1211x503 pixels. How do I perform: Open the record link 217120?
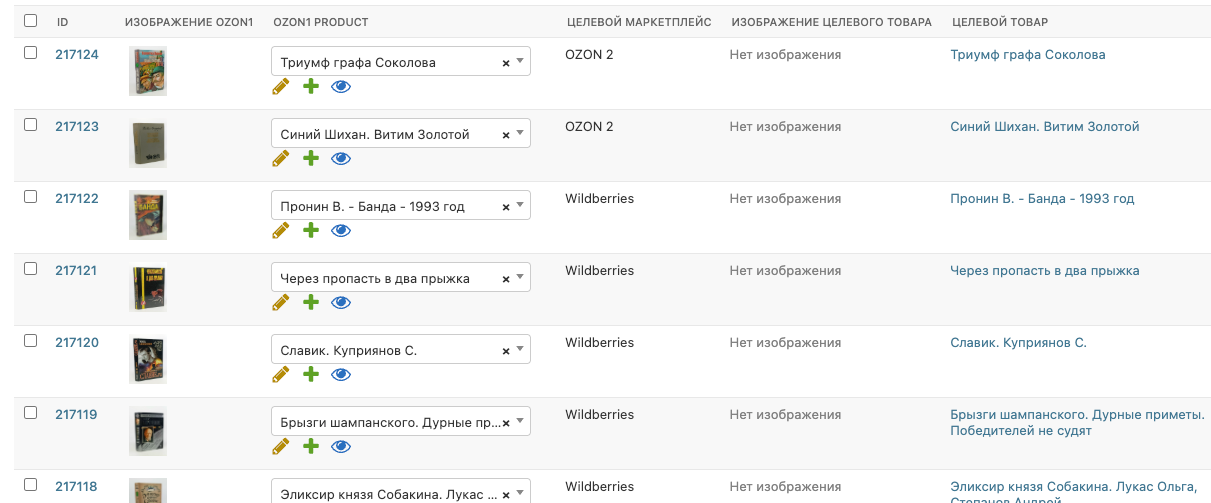click(77, 343)
